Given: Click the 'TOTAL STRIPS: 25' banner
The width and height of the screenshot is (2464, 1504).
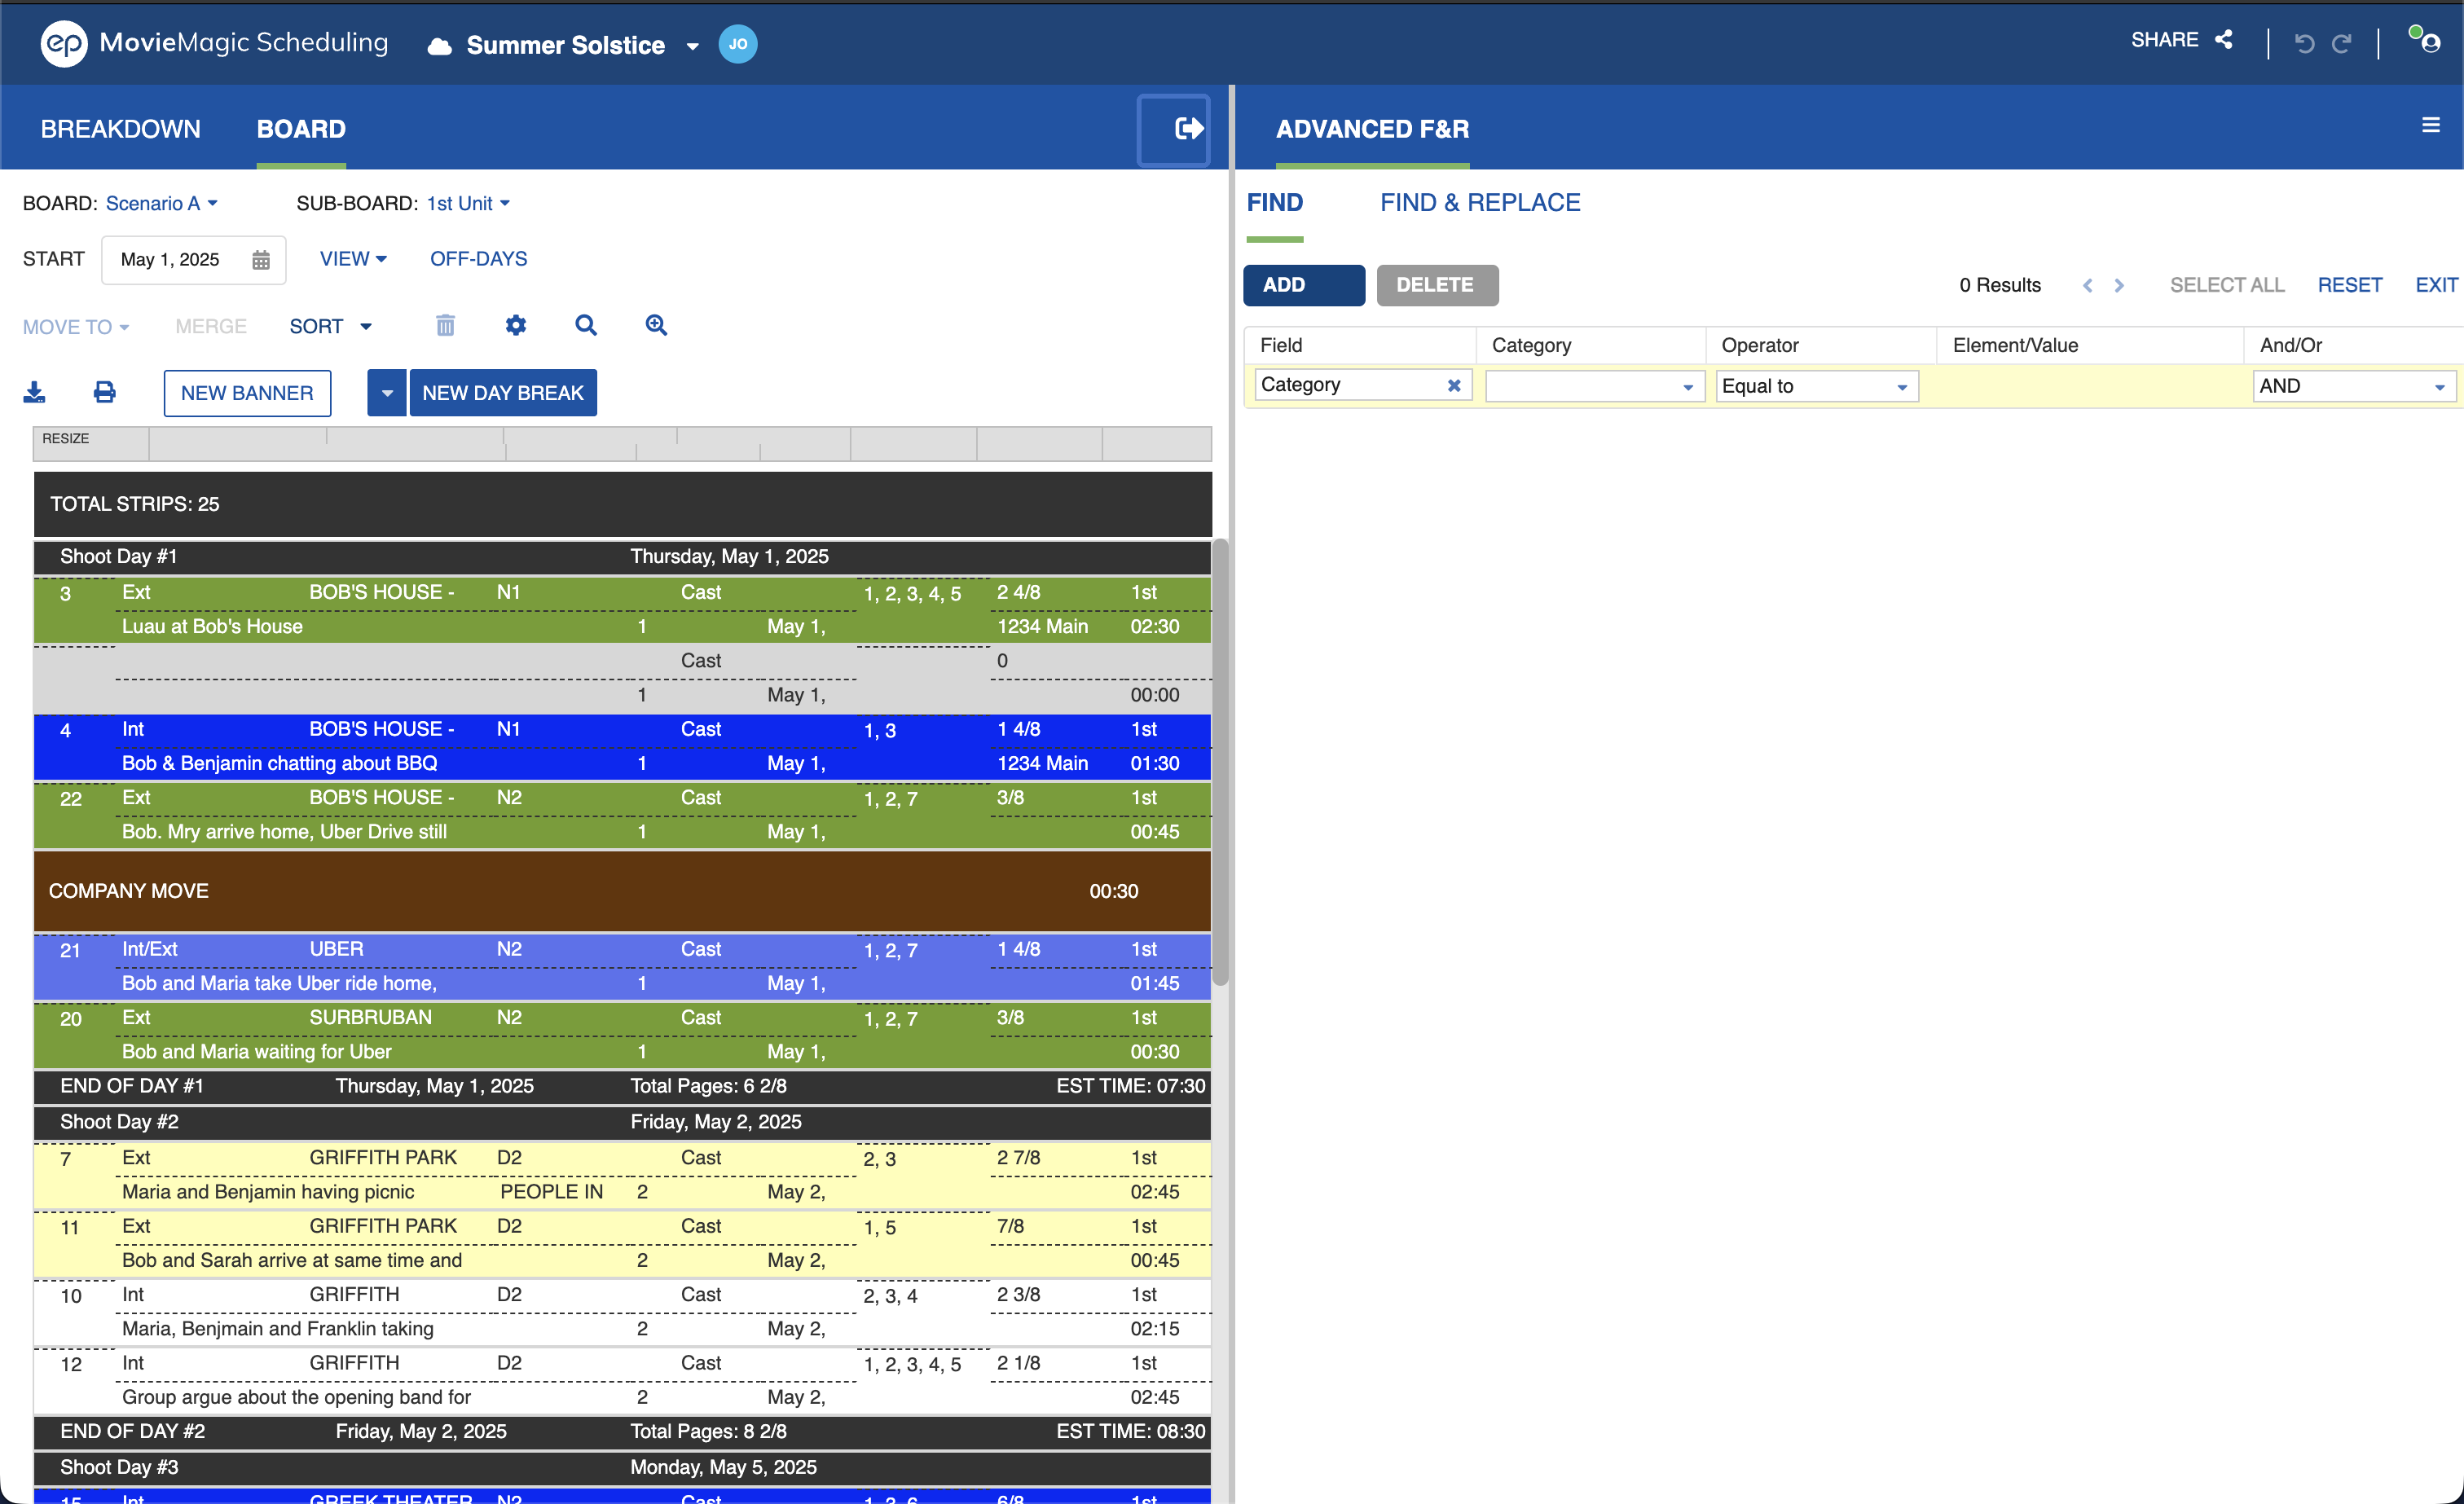Looking at the screenshot, I should coord(622,504).
